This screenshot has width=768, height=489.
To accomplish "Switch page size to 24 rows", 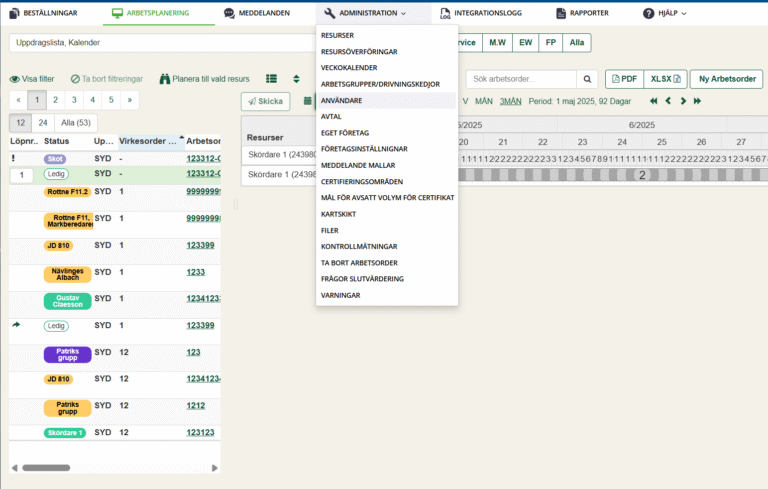I will click(x=44, y=122).
